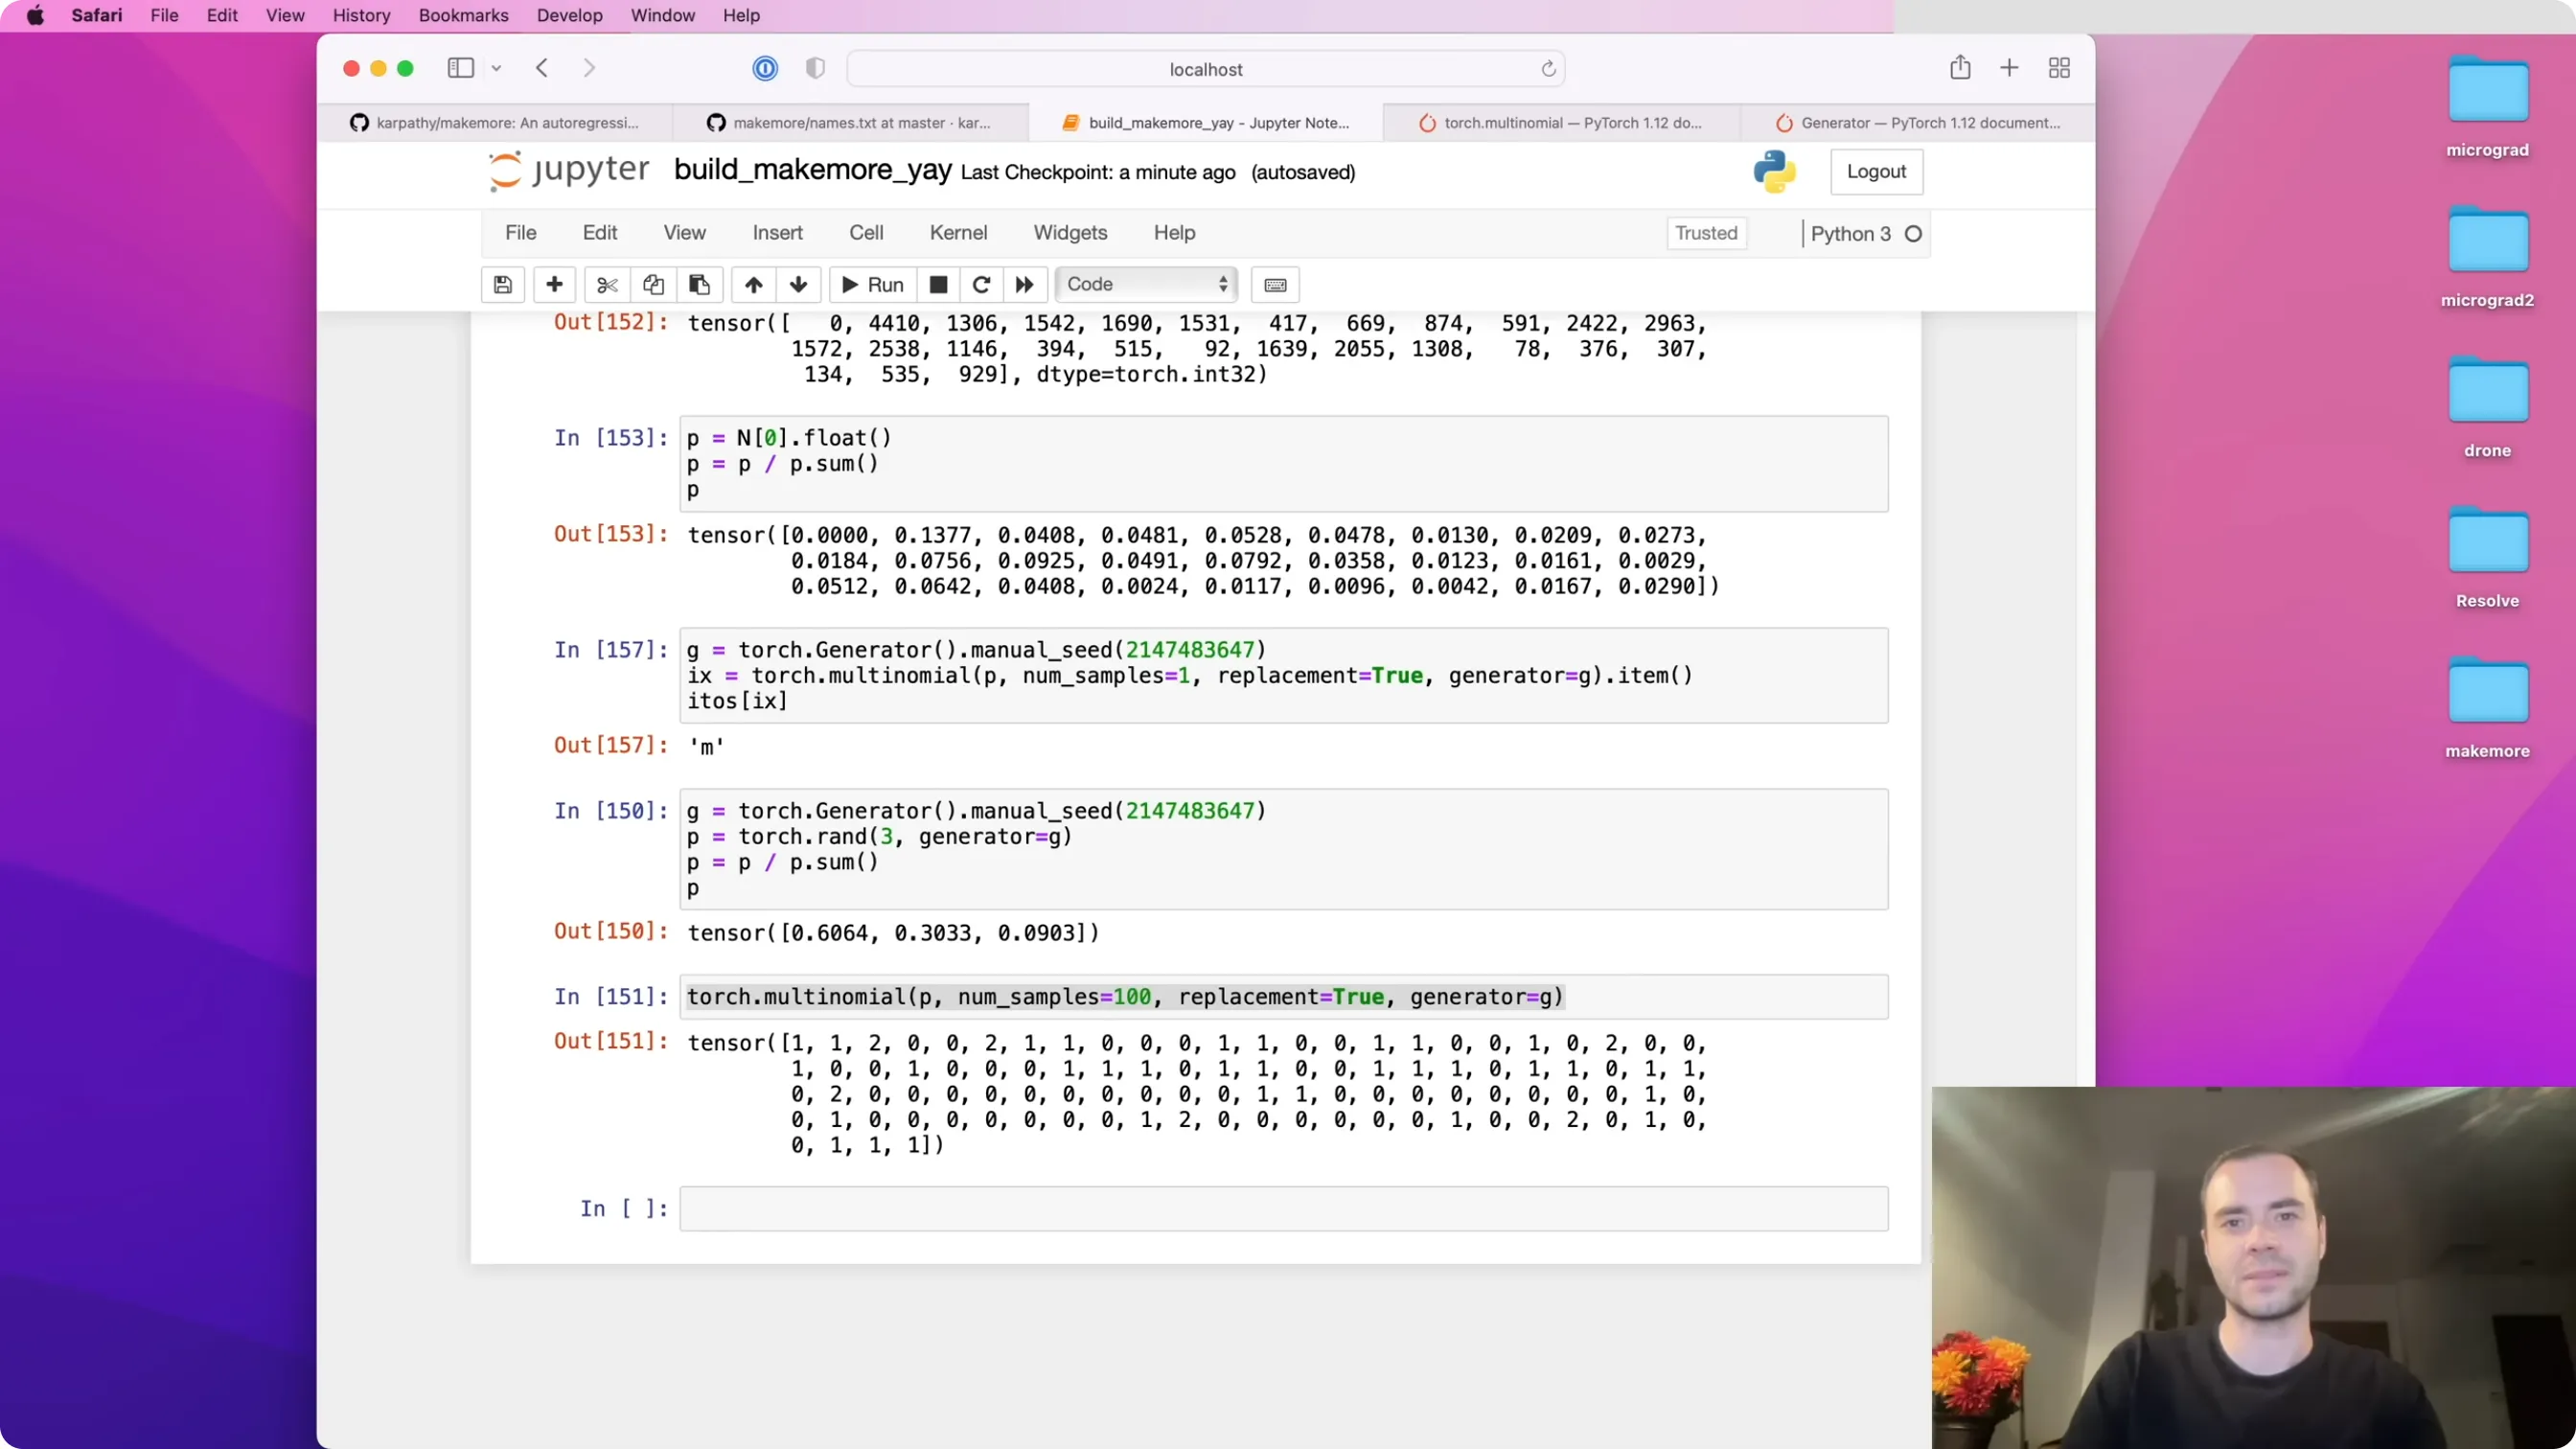Viewport: 2576px width, 1449px height.
Task: Click the 1Password extension icon
Action: tap(765, 68)
